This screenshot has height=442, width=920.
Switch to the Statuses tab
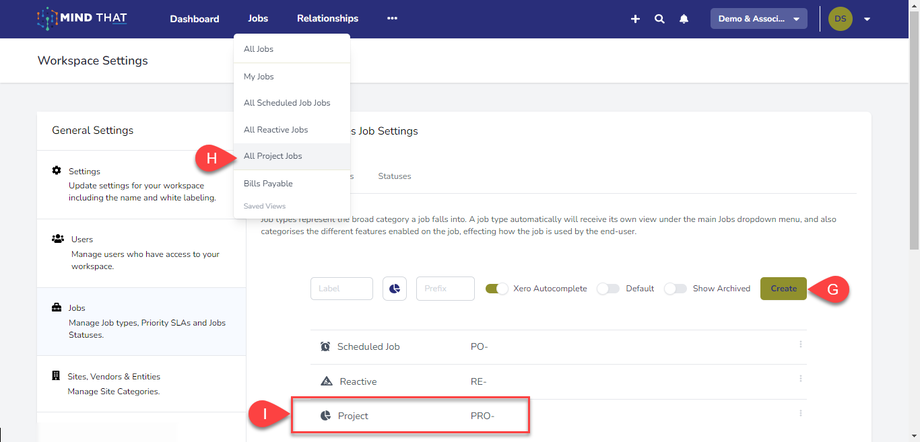click(394, 176)
